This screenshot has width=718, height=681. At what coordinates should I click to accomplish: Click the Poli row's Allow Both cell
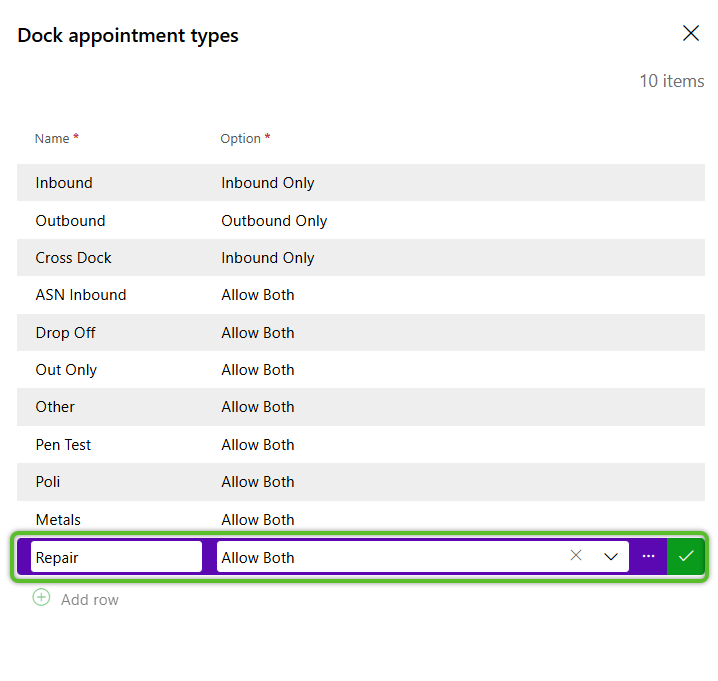(x=258, y=482)
